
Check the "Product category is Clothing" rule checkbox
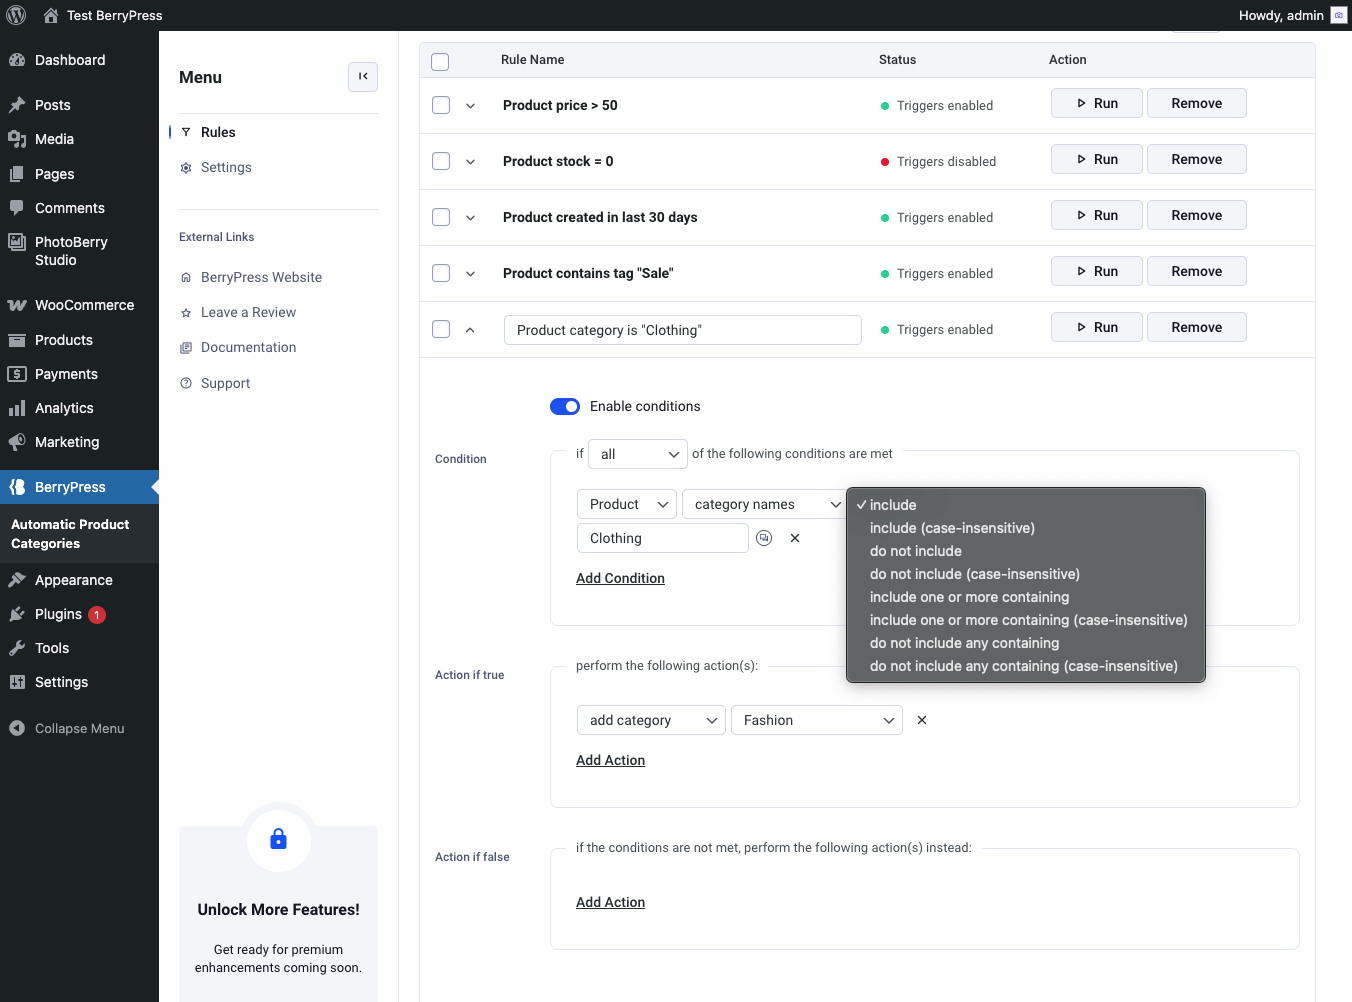(441, 329)
